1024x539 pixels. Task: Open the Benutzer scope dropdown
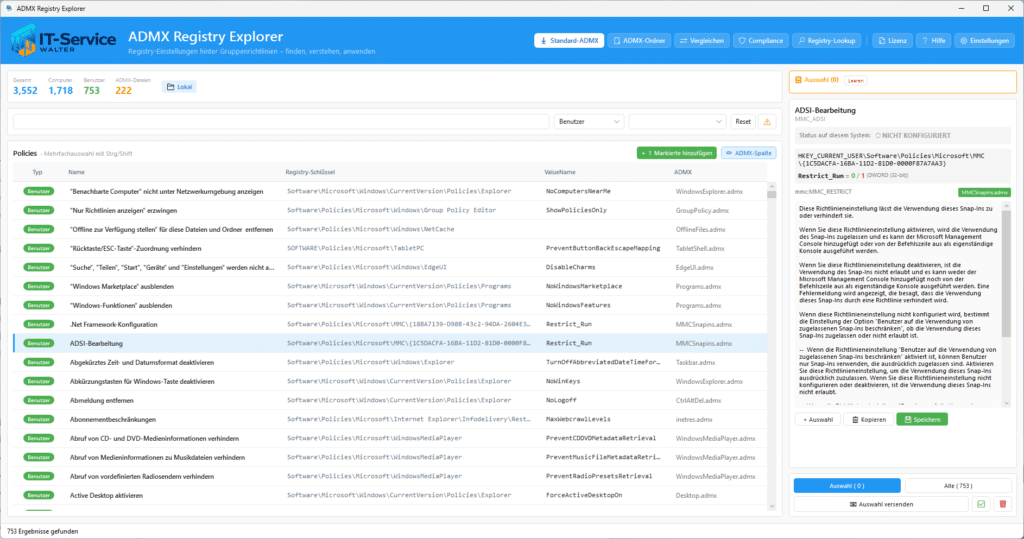588,122
